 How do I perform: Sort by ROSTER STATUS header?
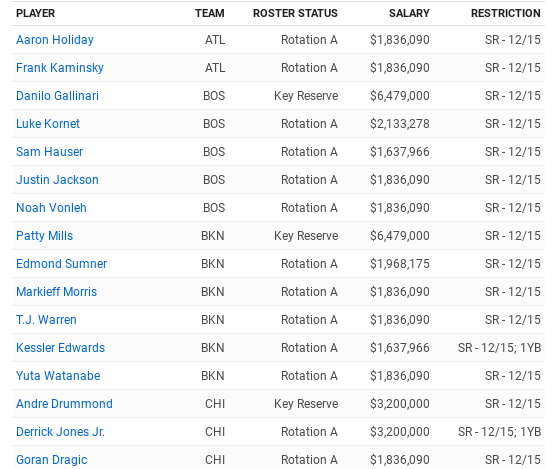(x=295, y=13)
